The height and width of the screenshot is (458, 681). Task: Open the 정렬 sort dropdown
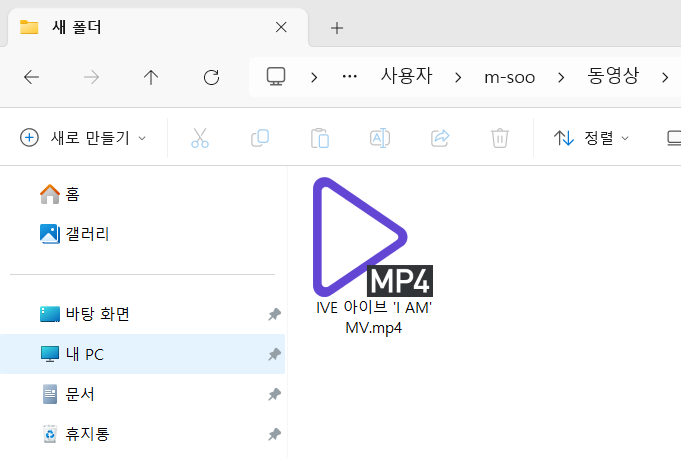(x=592, y=138)
